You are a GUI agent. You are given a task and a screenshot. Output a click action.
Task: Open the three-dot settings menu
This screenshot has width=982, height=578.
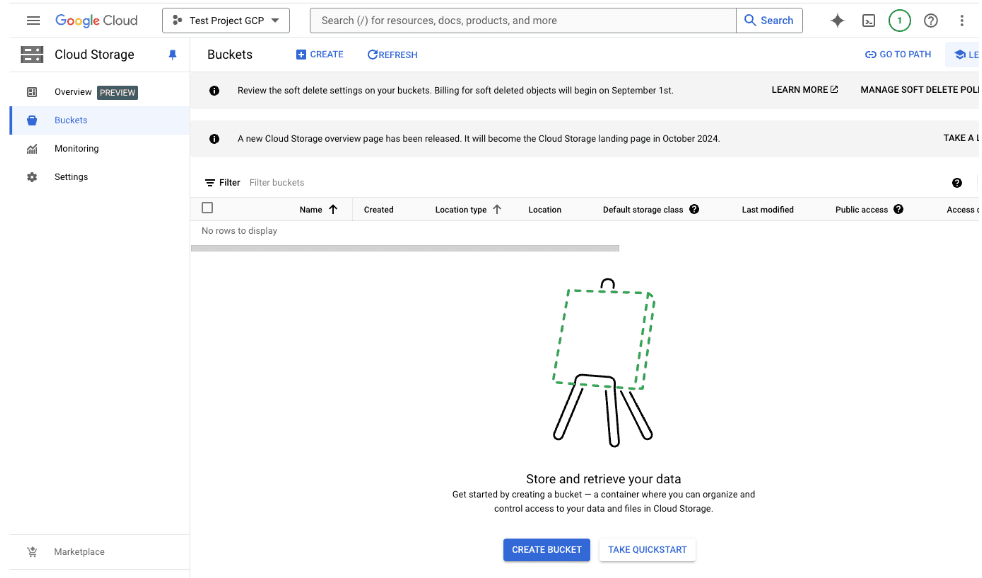(x=961, y=20)
